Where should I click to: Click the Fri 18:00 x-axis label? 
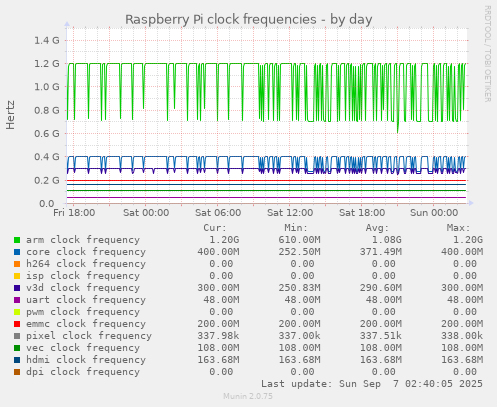pos(74,213)
